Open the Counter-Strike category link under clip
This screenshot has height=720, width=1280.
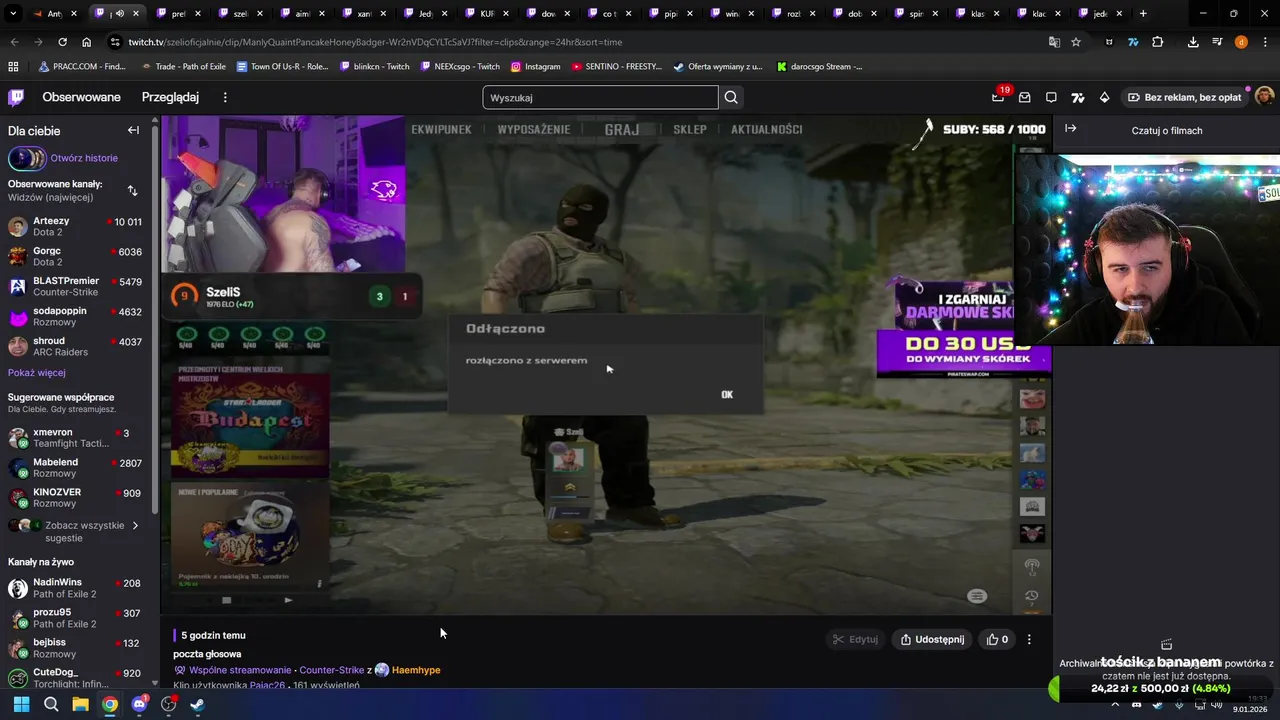tap(332, 670)
